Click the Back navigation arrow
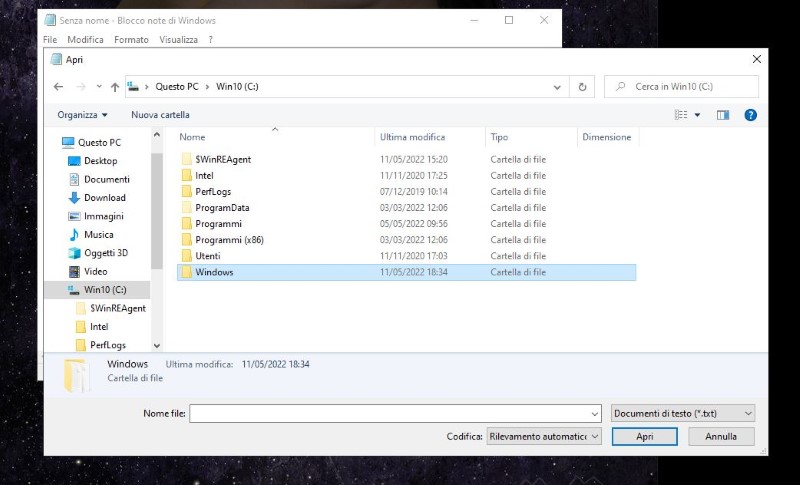 pos(58,87)
